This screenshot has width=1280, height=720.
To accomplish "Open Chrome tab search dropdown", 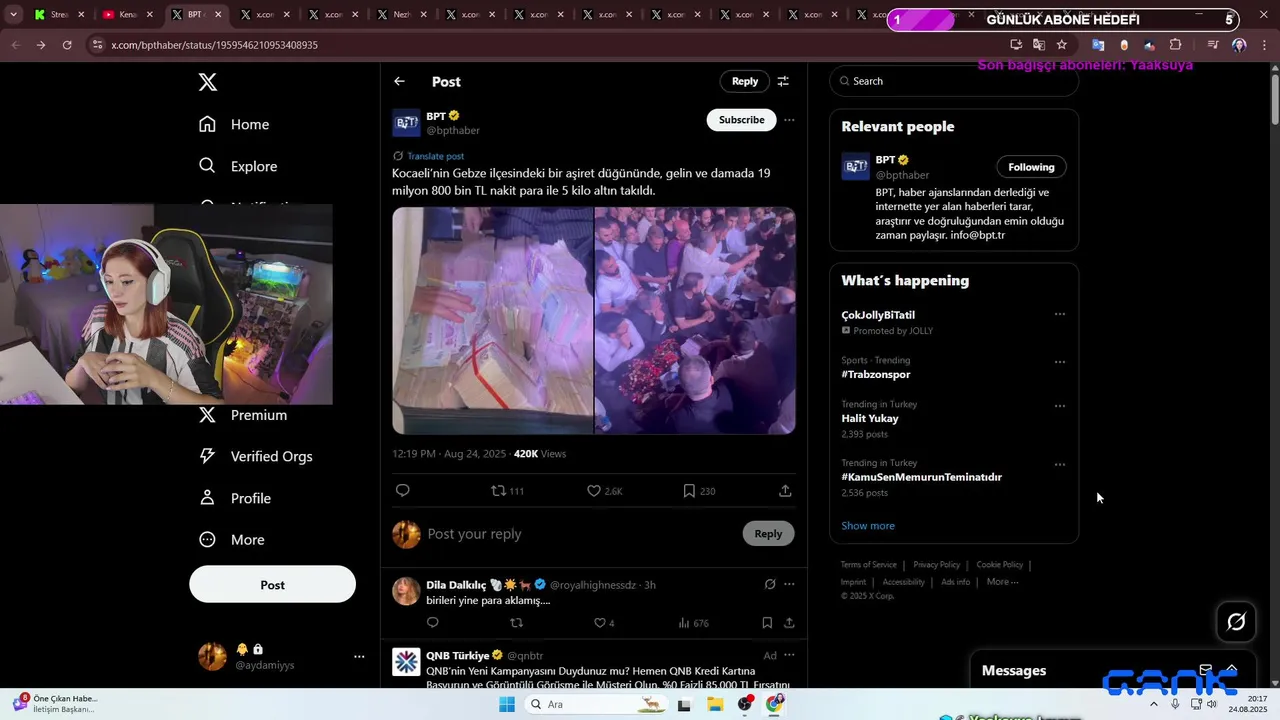I will 13,15.
